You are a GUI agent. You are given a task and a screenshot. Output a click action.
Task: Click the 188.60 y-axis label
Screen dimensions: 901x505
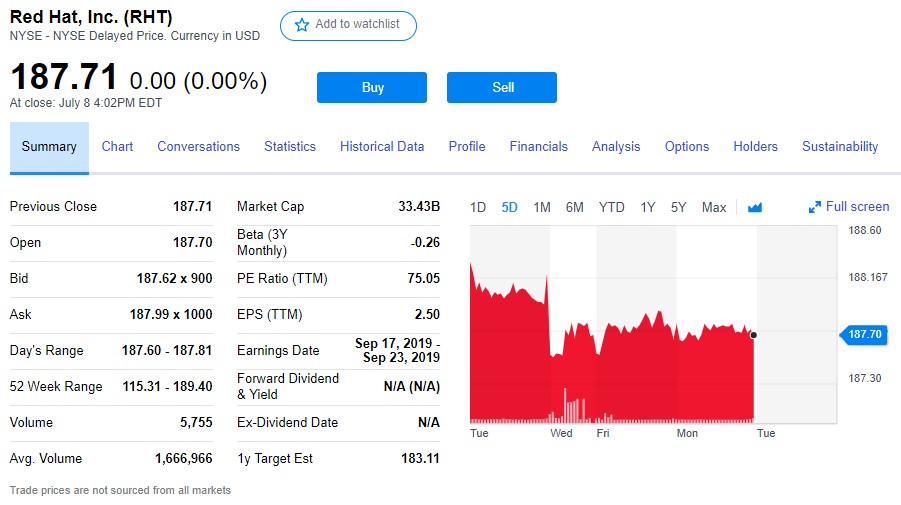(x=865, y=230)
